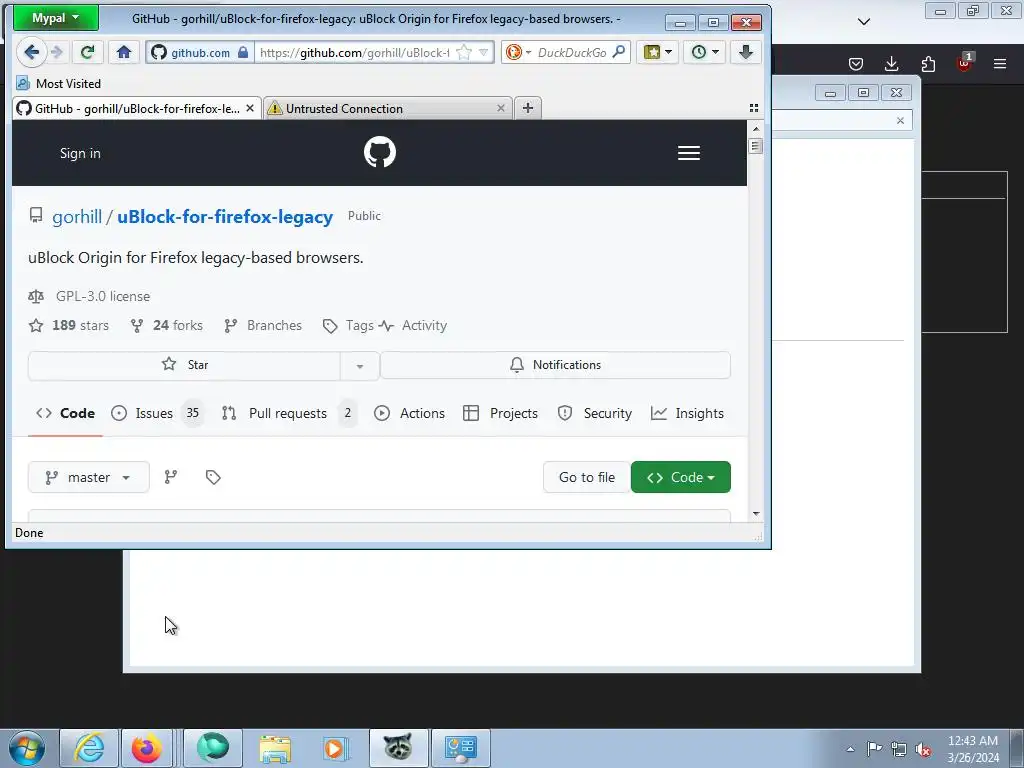The width and height of the screenshot is (1024, 768).
Task: Click the tags icon next to master
Action: [213, 477]
